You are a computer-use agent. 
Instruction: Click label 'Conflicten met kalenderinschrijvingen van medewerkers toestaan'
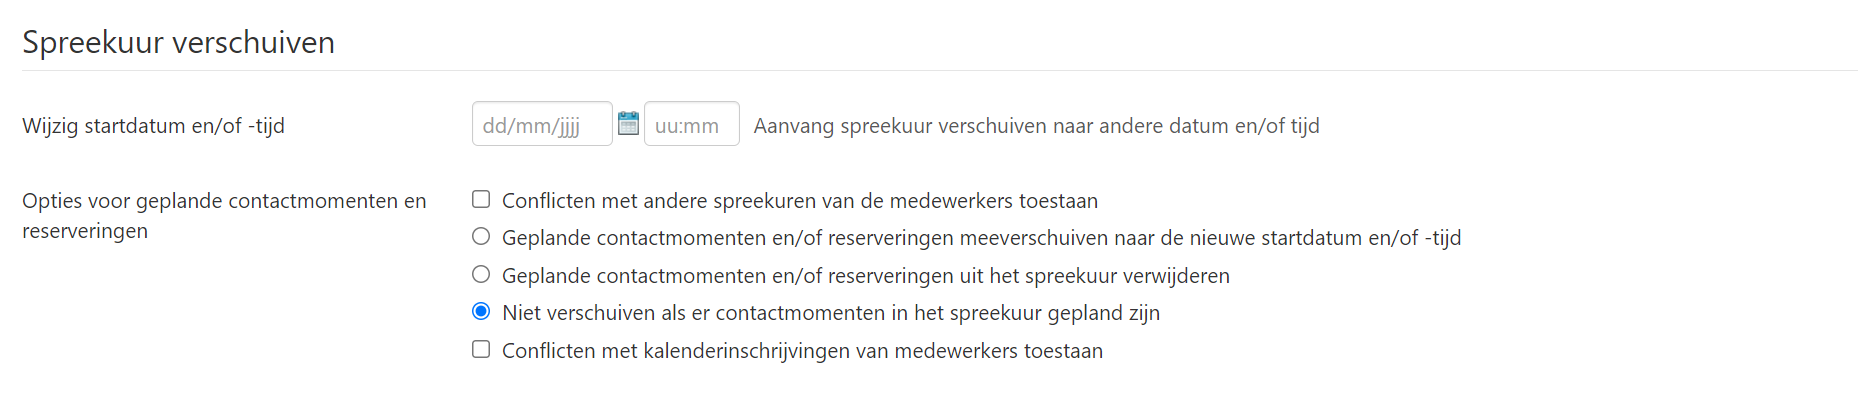(802, 351)
